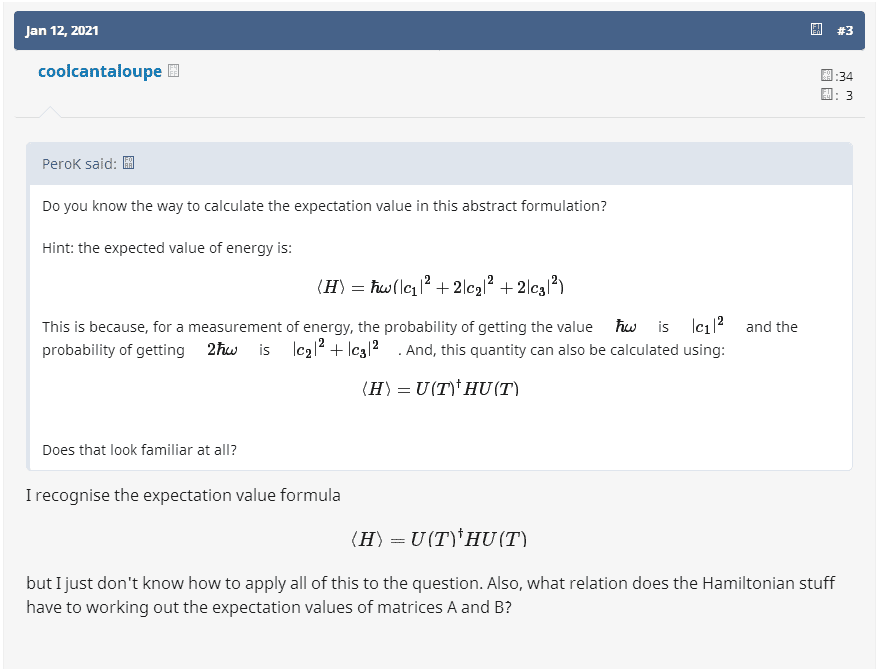Open the #3 post permalink
The width and height of the screenshot is (882, 671).
click(x=845, y=30)
